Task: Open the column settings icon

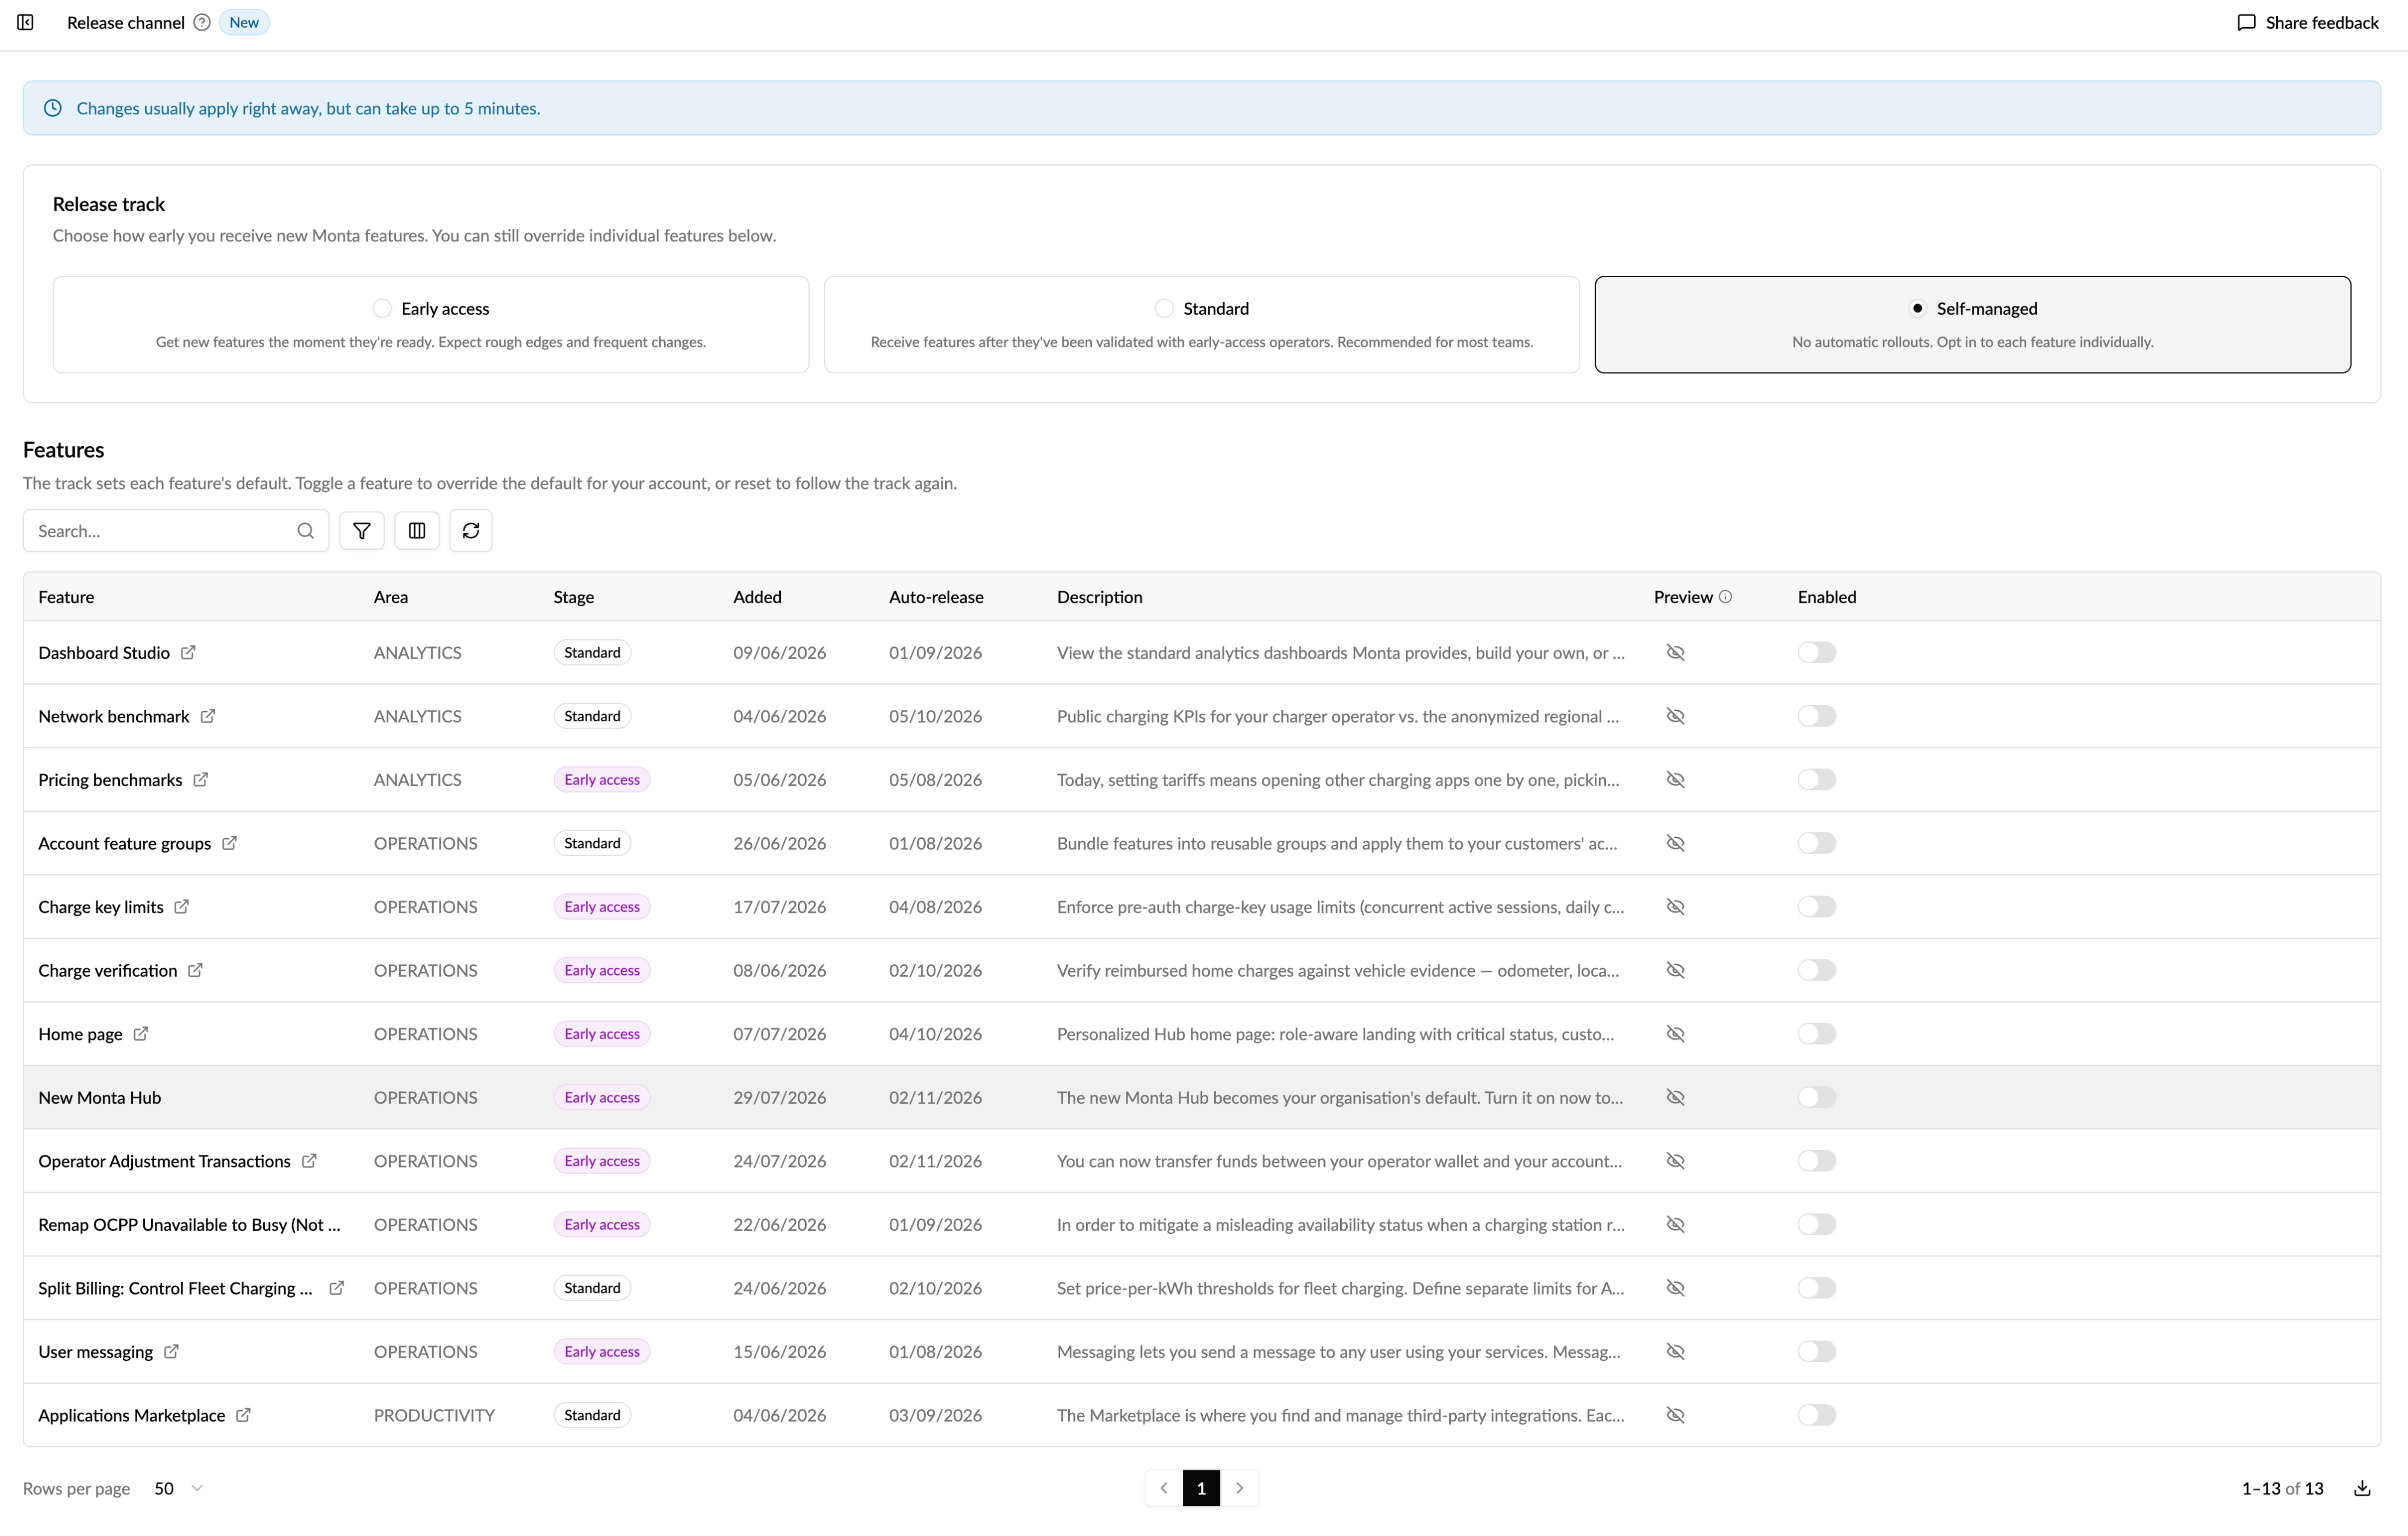Action: [417, 531]
